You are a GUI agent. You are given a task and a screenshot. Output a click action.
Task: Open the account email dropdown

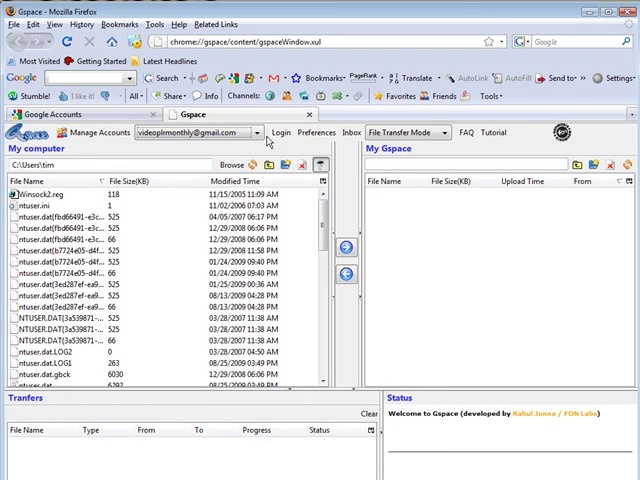click(257, 133)
